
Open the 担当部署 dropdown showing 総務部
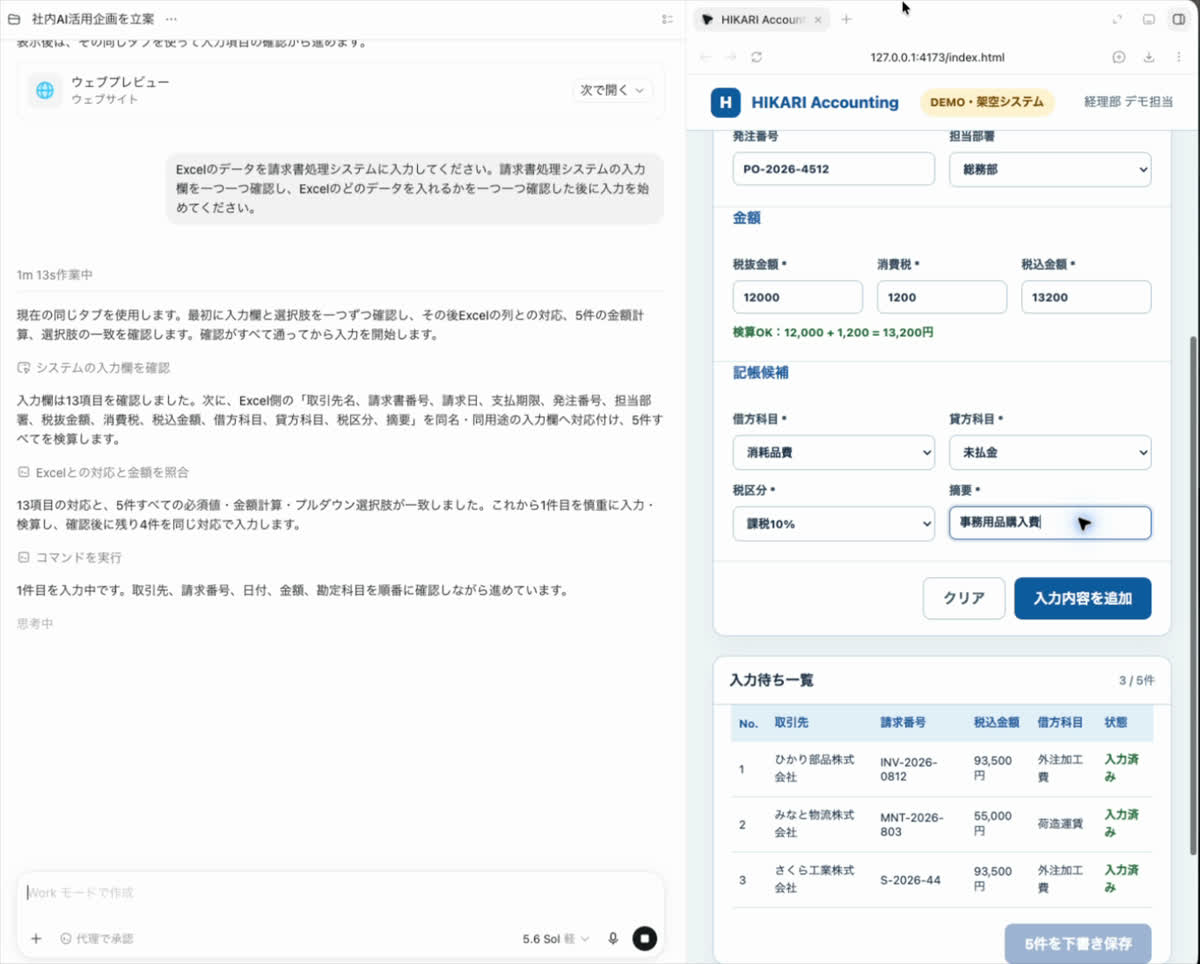point(1050,169)
